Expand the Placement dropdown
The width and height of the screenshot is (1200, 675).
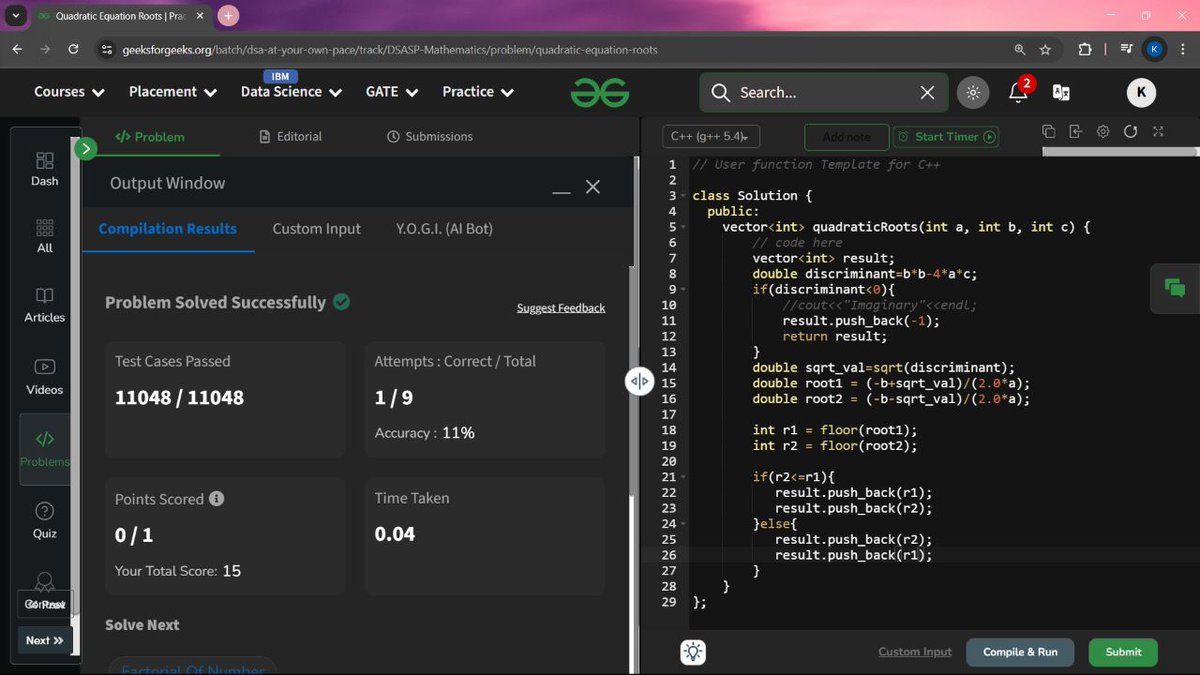pyautogui.click(x=173, y=91)
